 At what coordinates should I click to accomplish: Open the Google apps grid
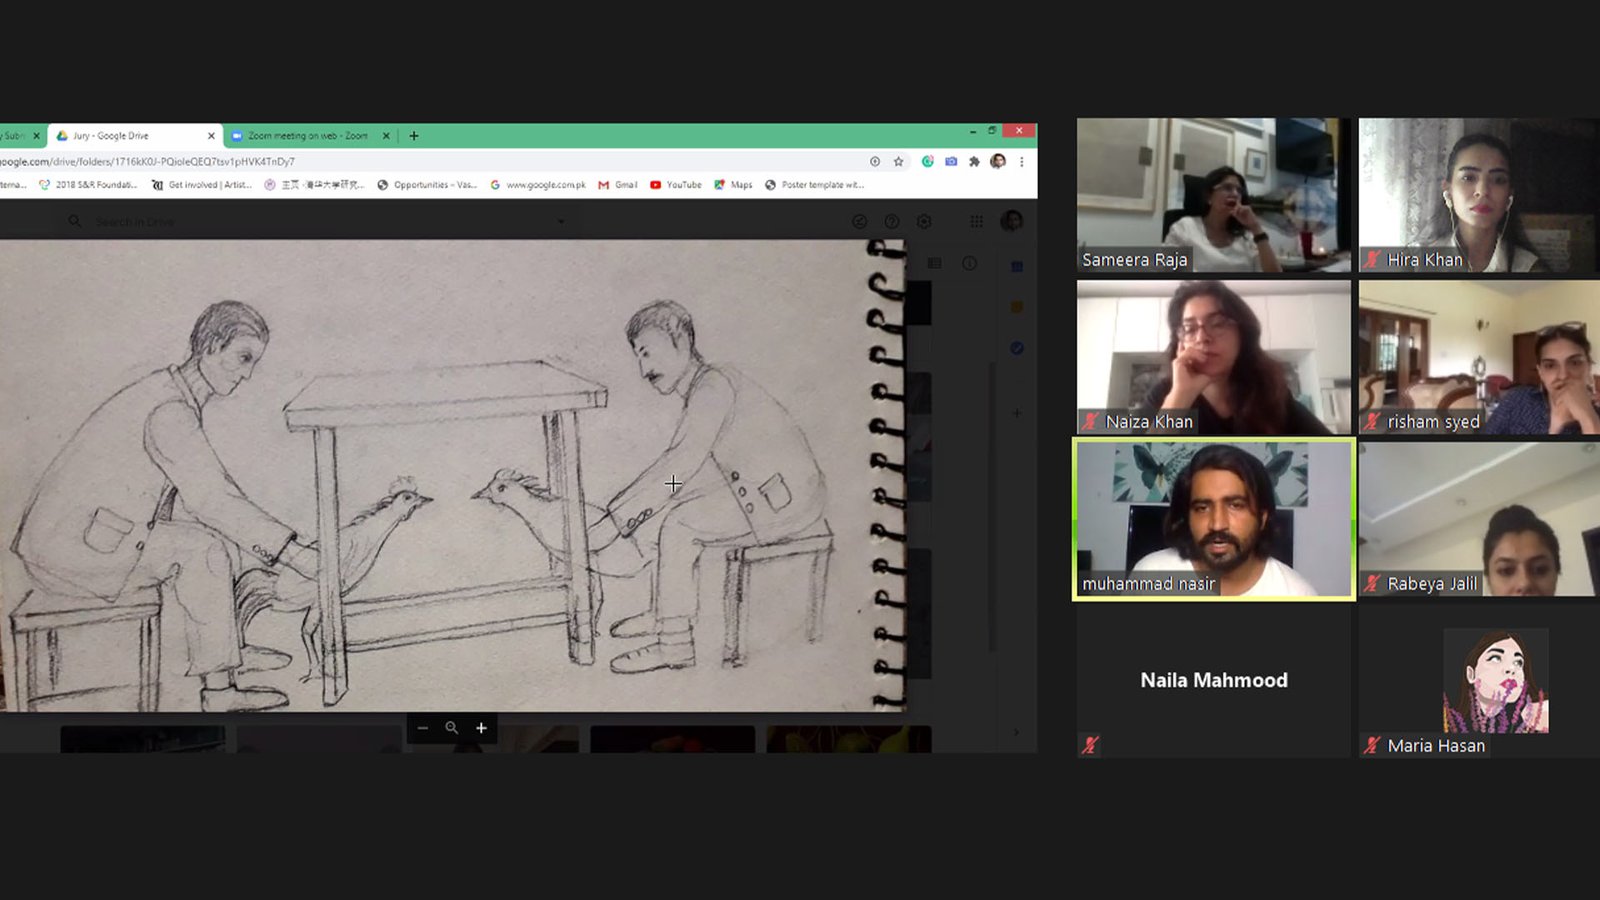point(976,221)
